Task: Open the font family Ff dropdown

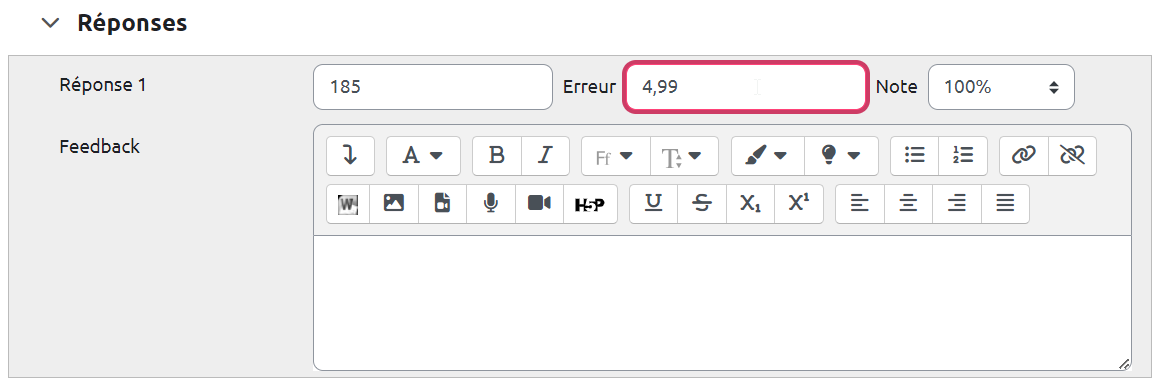Action: (615, 156)
